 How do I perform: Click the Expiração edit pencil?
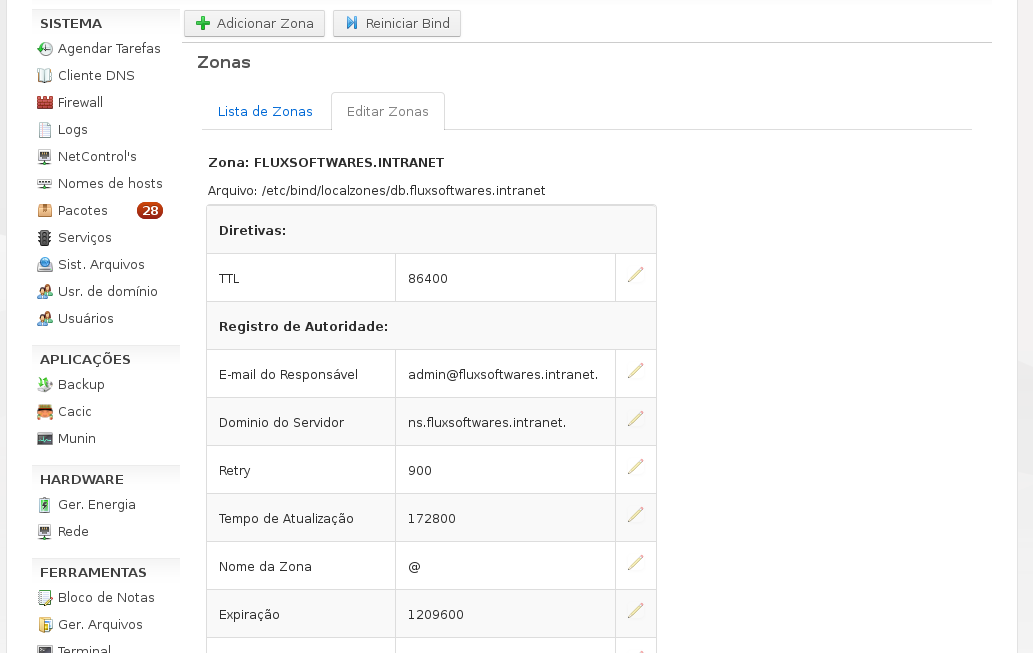(635, 611)
